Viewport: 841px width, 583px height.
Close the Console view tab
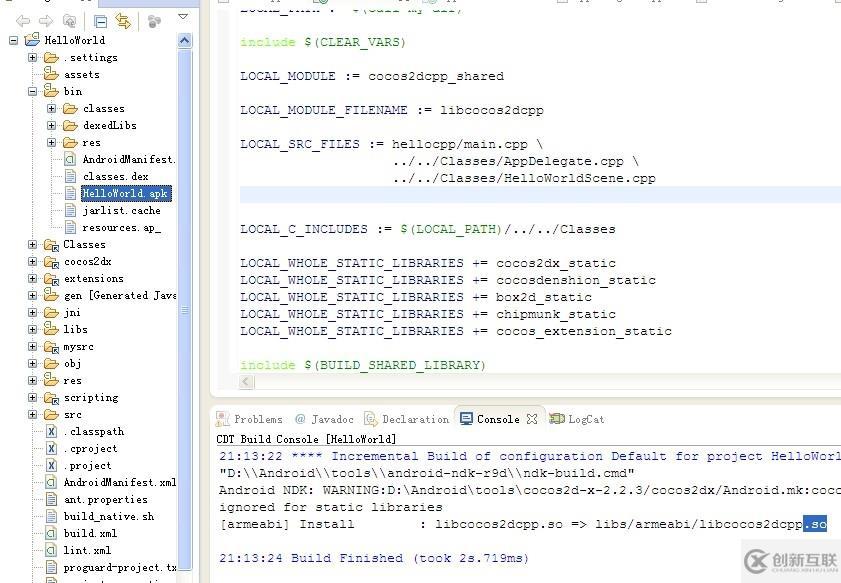(x=532, y=419)
